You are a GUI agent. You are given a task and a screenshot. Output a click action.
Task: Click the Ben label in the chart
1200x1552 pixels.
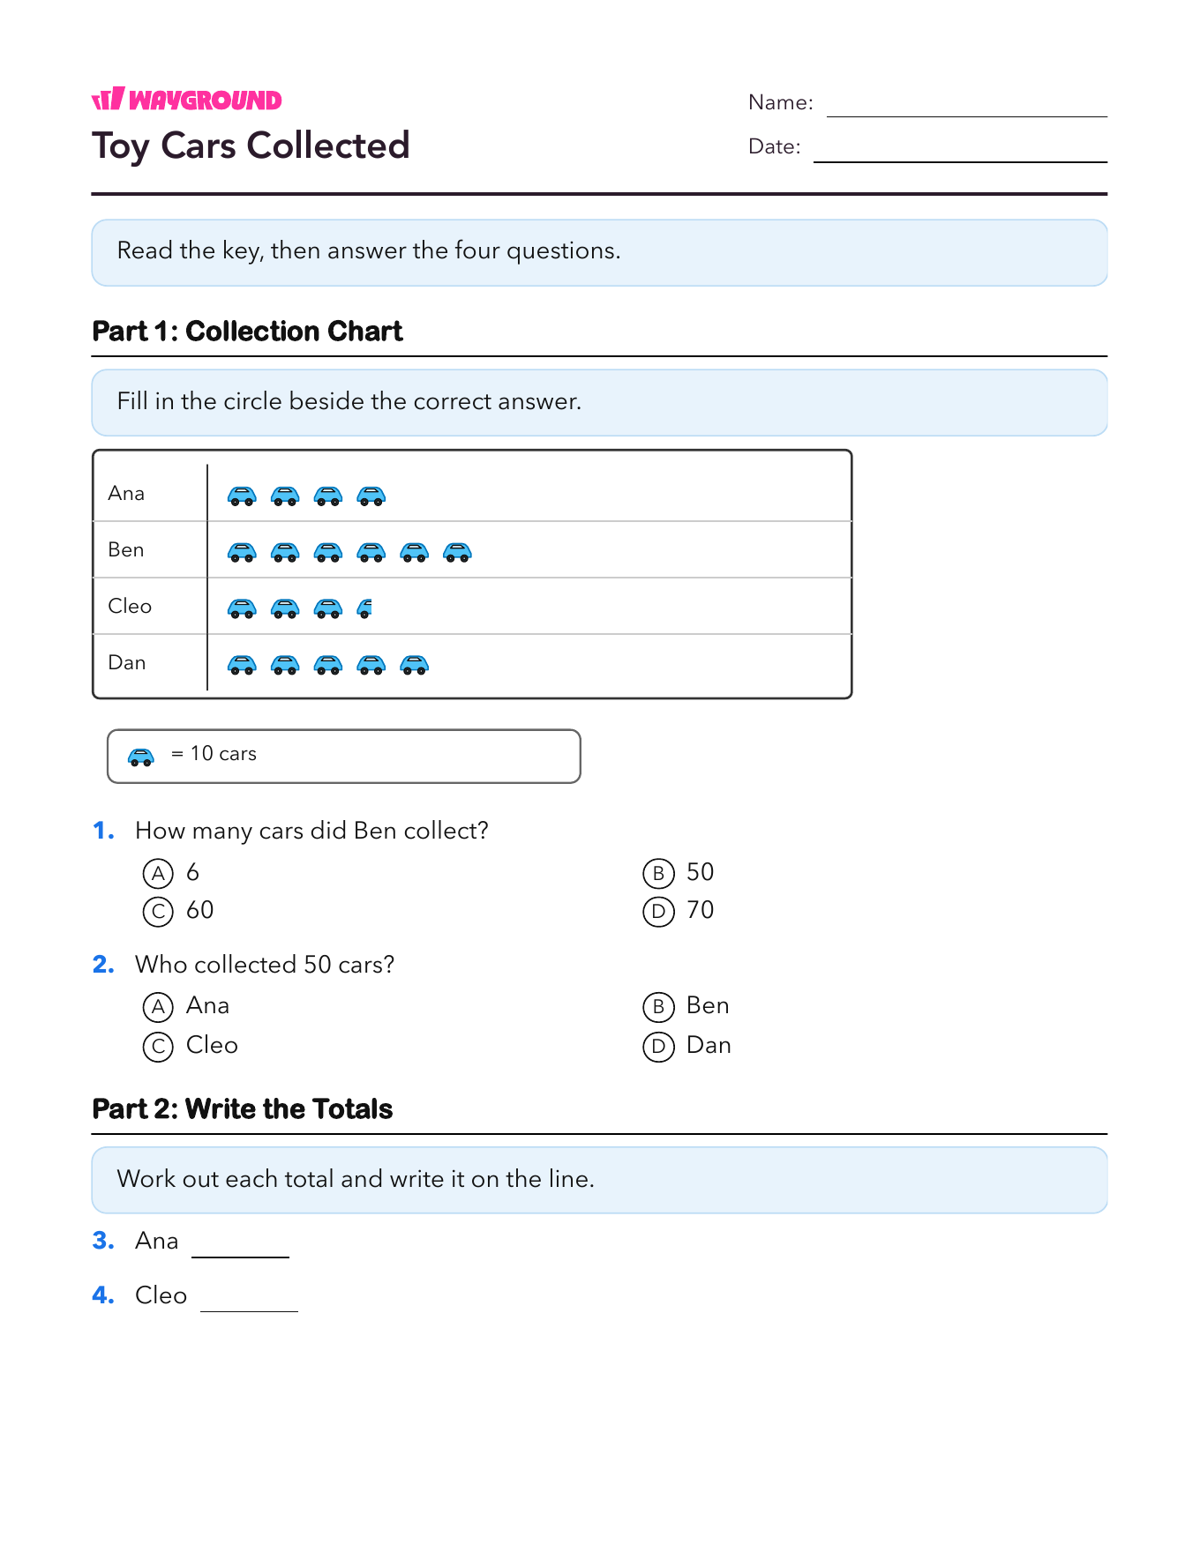point(126,550)
